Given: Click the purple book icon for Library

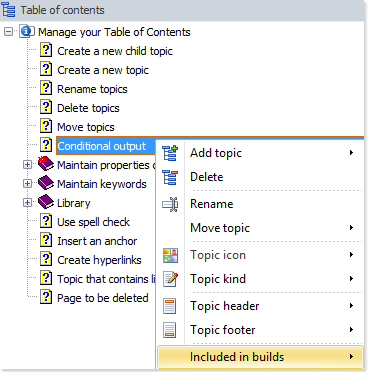Looking at the screenshot, I should (46, 202).
